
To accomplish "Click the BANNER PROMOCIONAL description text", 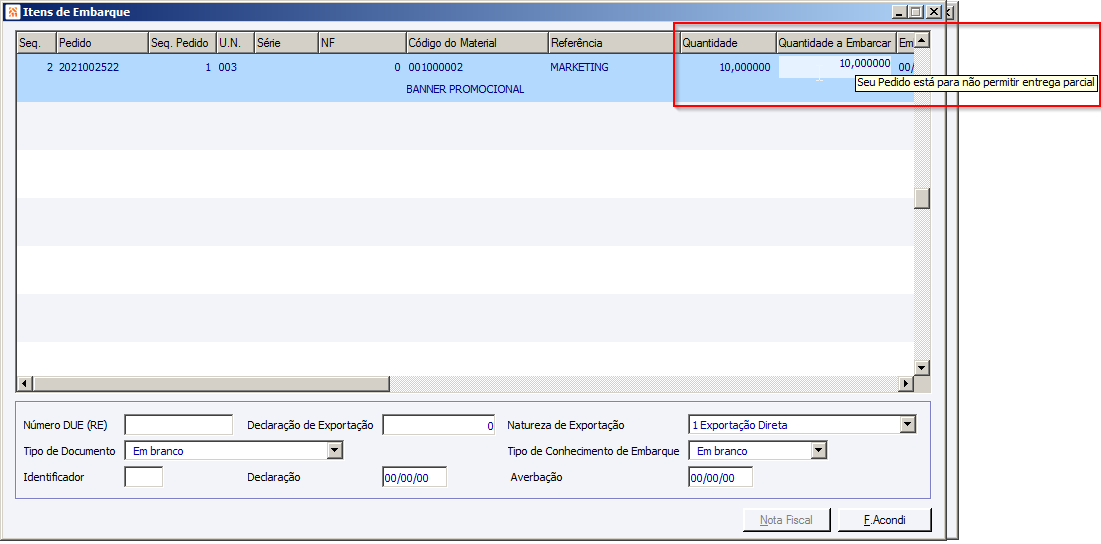I will point(465,90).
